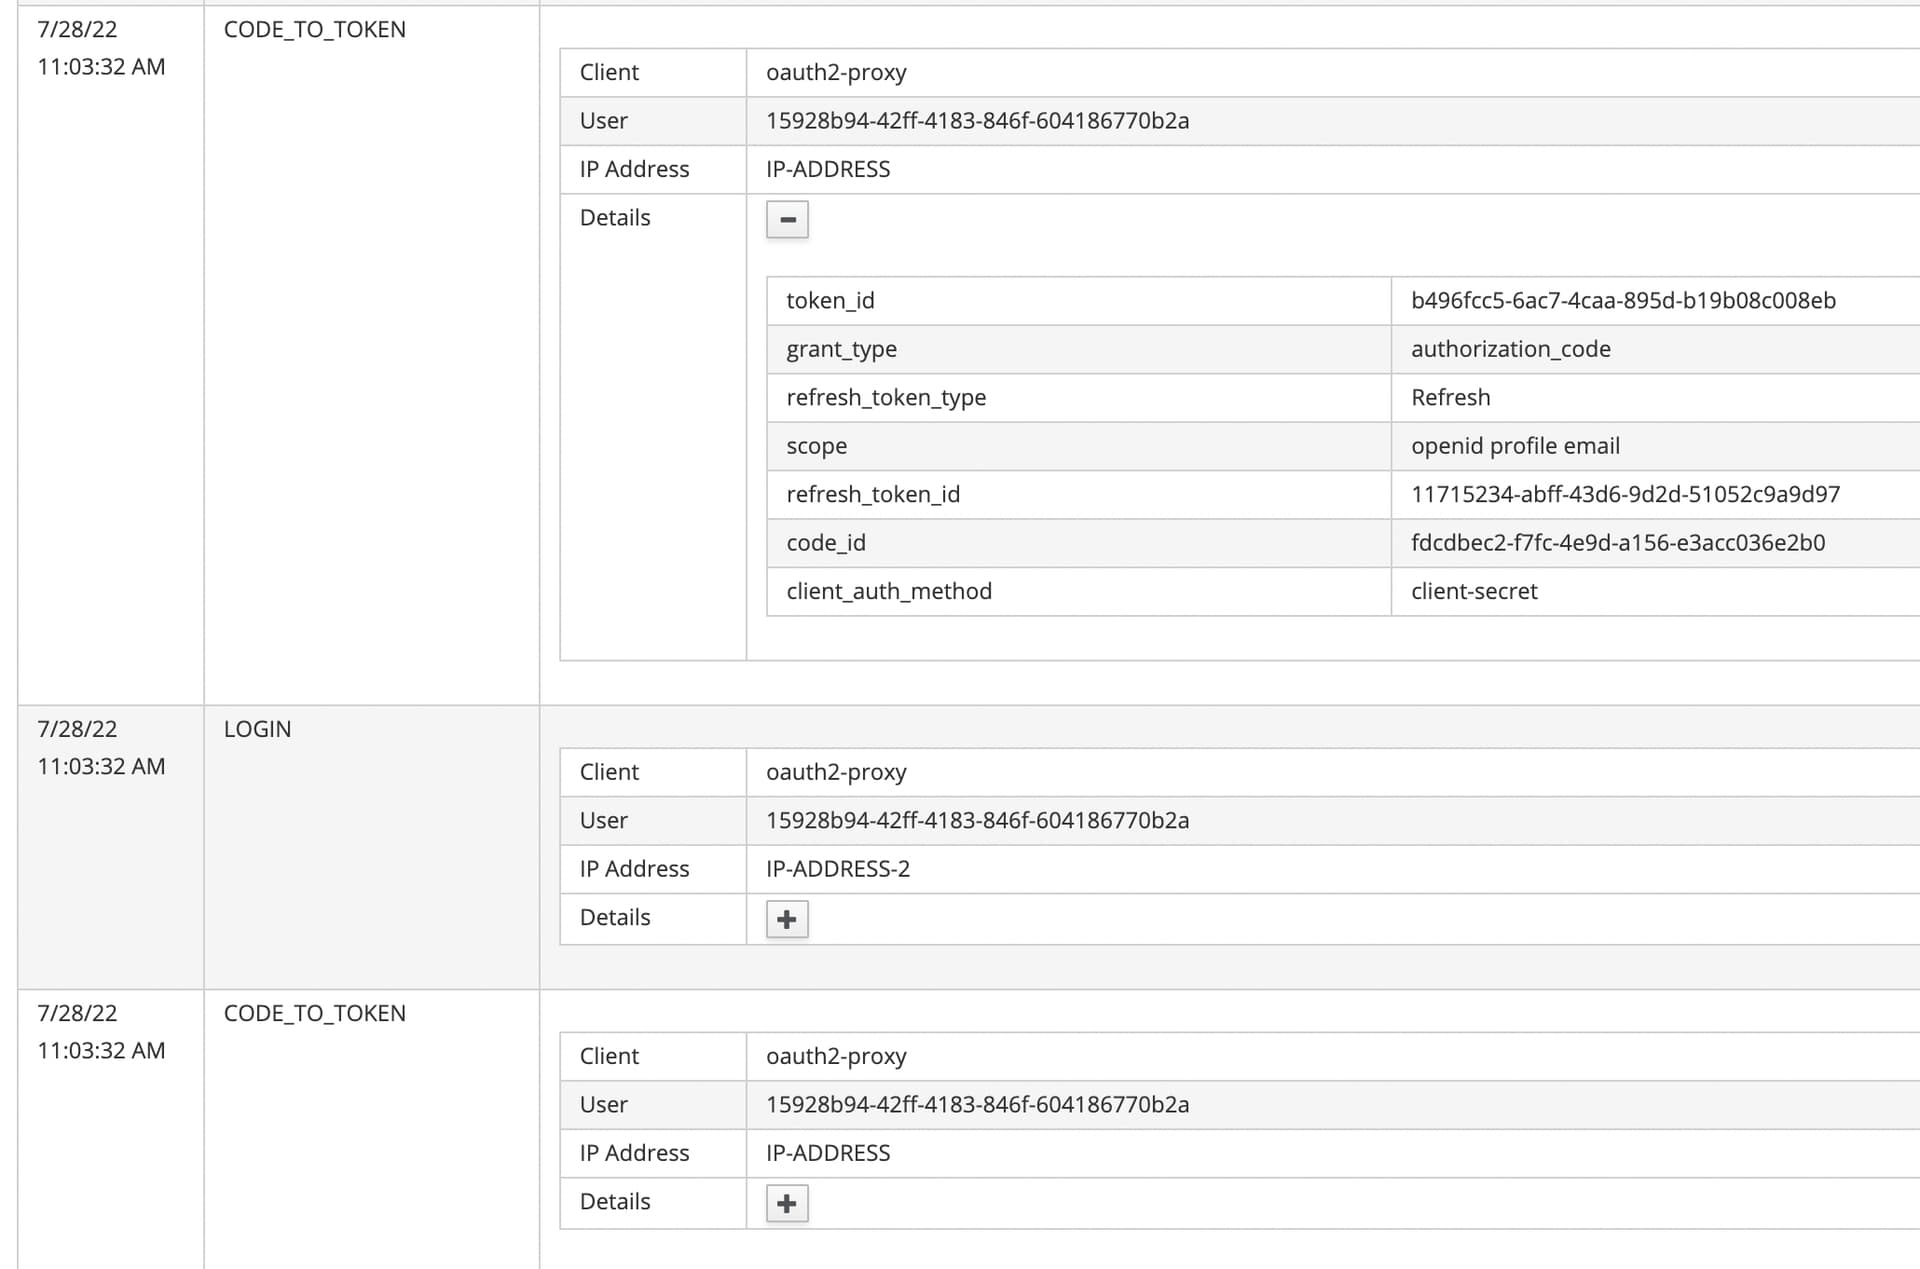This screenshot has width=1920, height=1269.
Task: Select the LOGIN event type label
Action: (257, 728)
